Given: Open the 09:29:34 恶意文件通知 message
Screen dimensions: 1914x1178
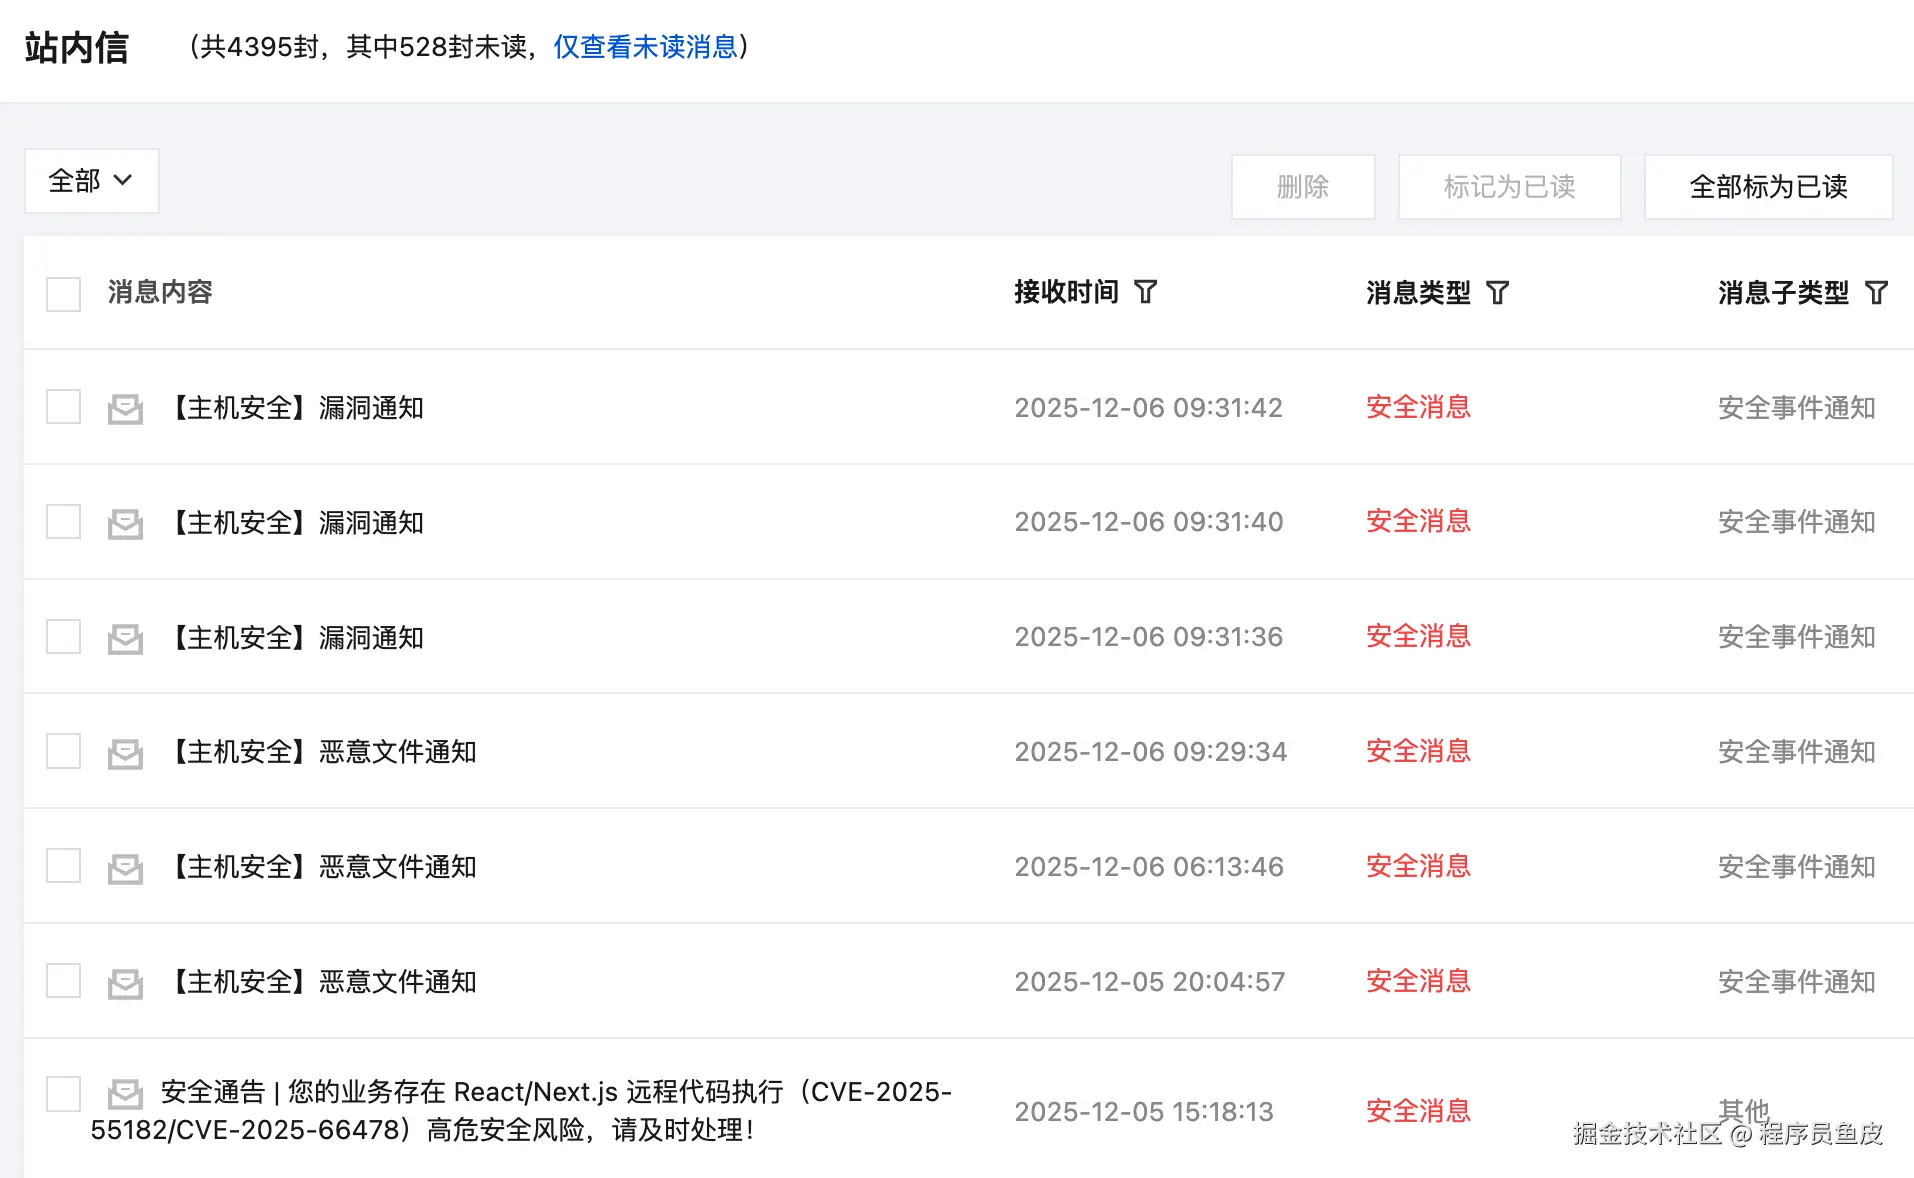Looking at the screenshot, I should tap(324, 752).
